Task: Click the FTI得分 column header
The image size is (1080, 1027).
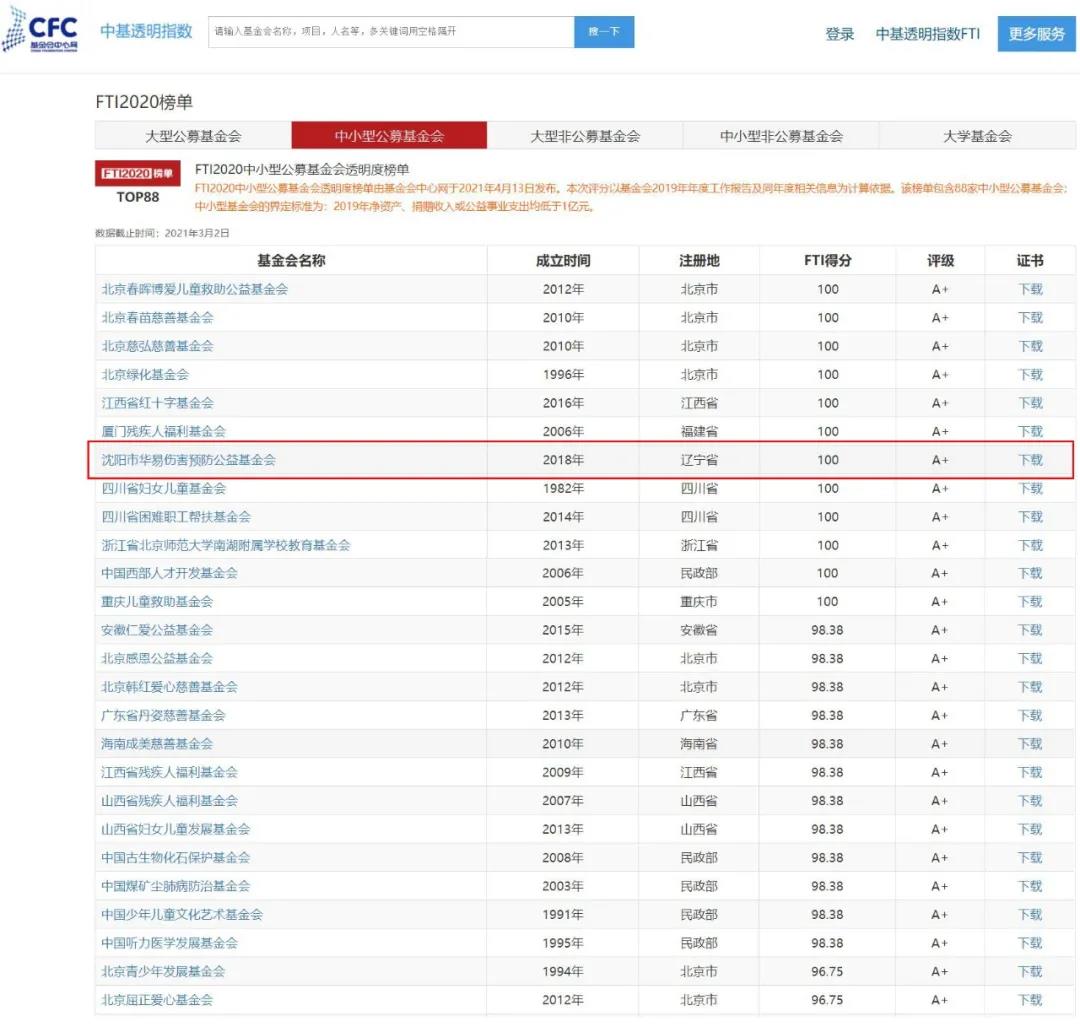Action: [x=828, y=260]
